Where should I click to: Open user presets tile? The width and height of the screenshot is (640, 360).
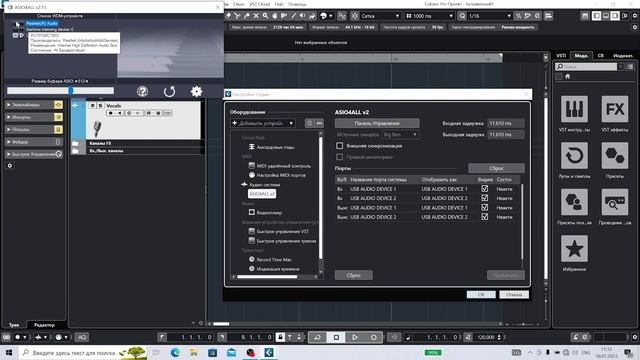point(574,202)
